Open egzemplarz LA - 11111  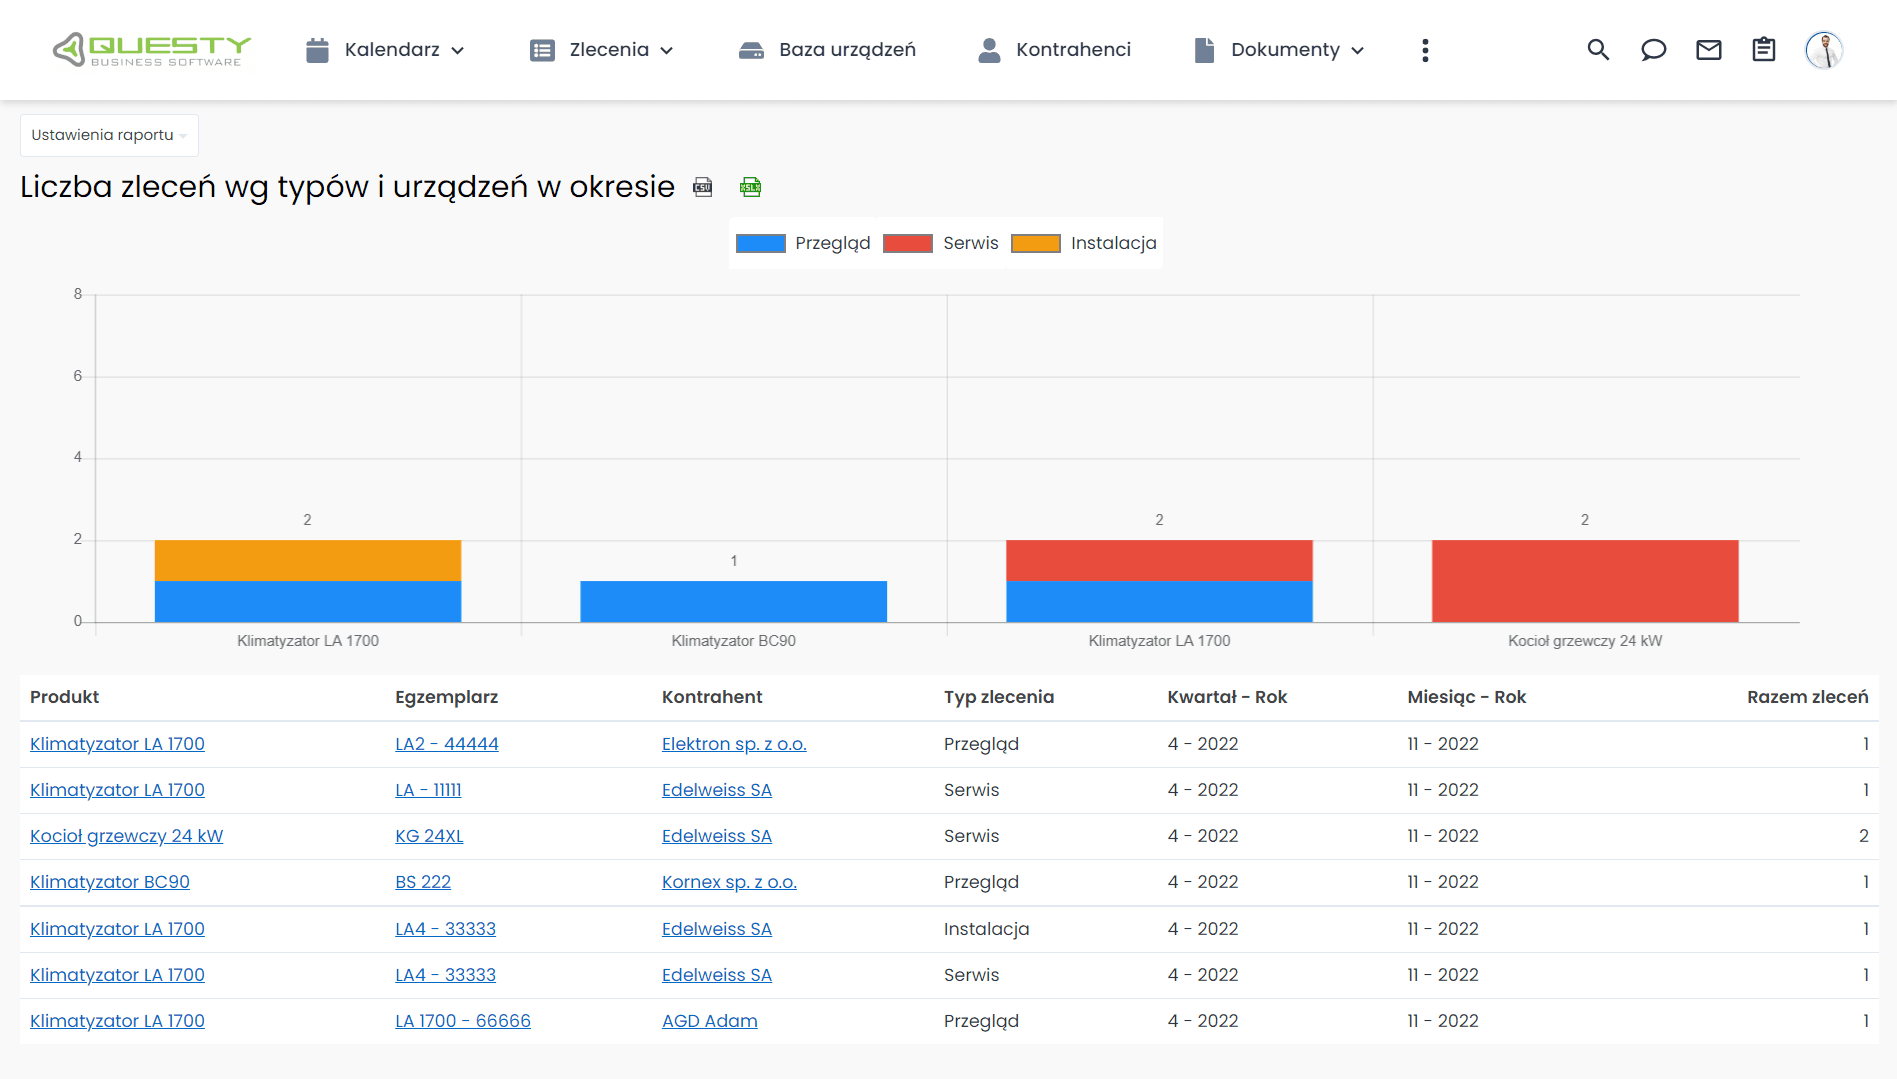click(428, 790)
